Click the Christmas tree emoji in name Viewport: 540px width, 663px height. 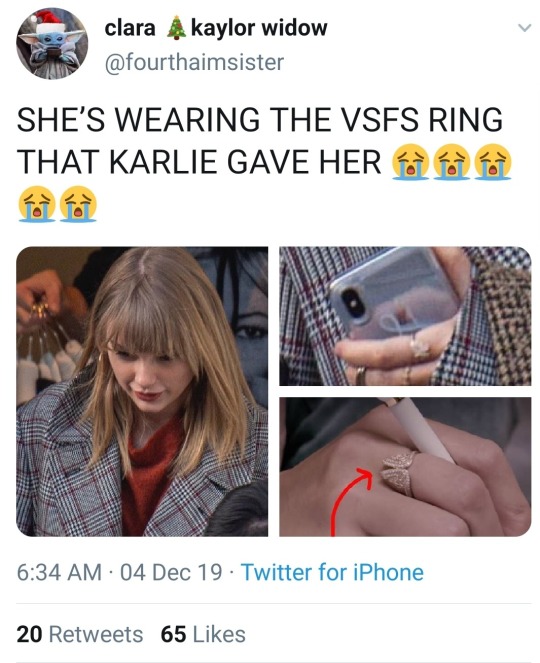coord(177,28)
